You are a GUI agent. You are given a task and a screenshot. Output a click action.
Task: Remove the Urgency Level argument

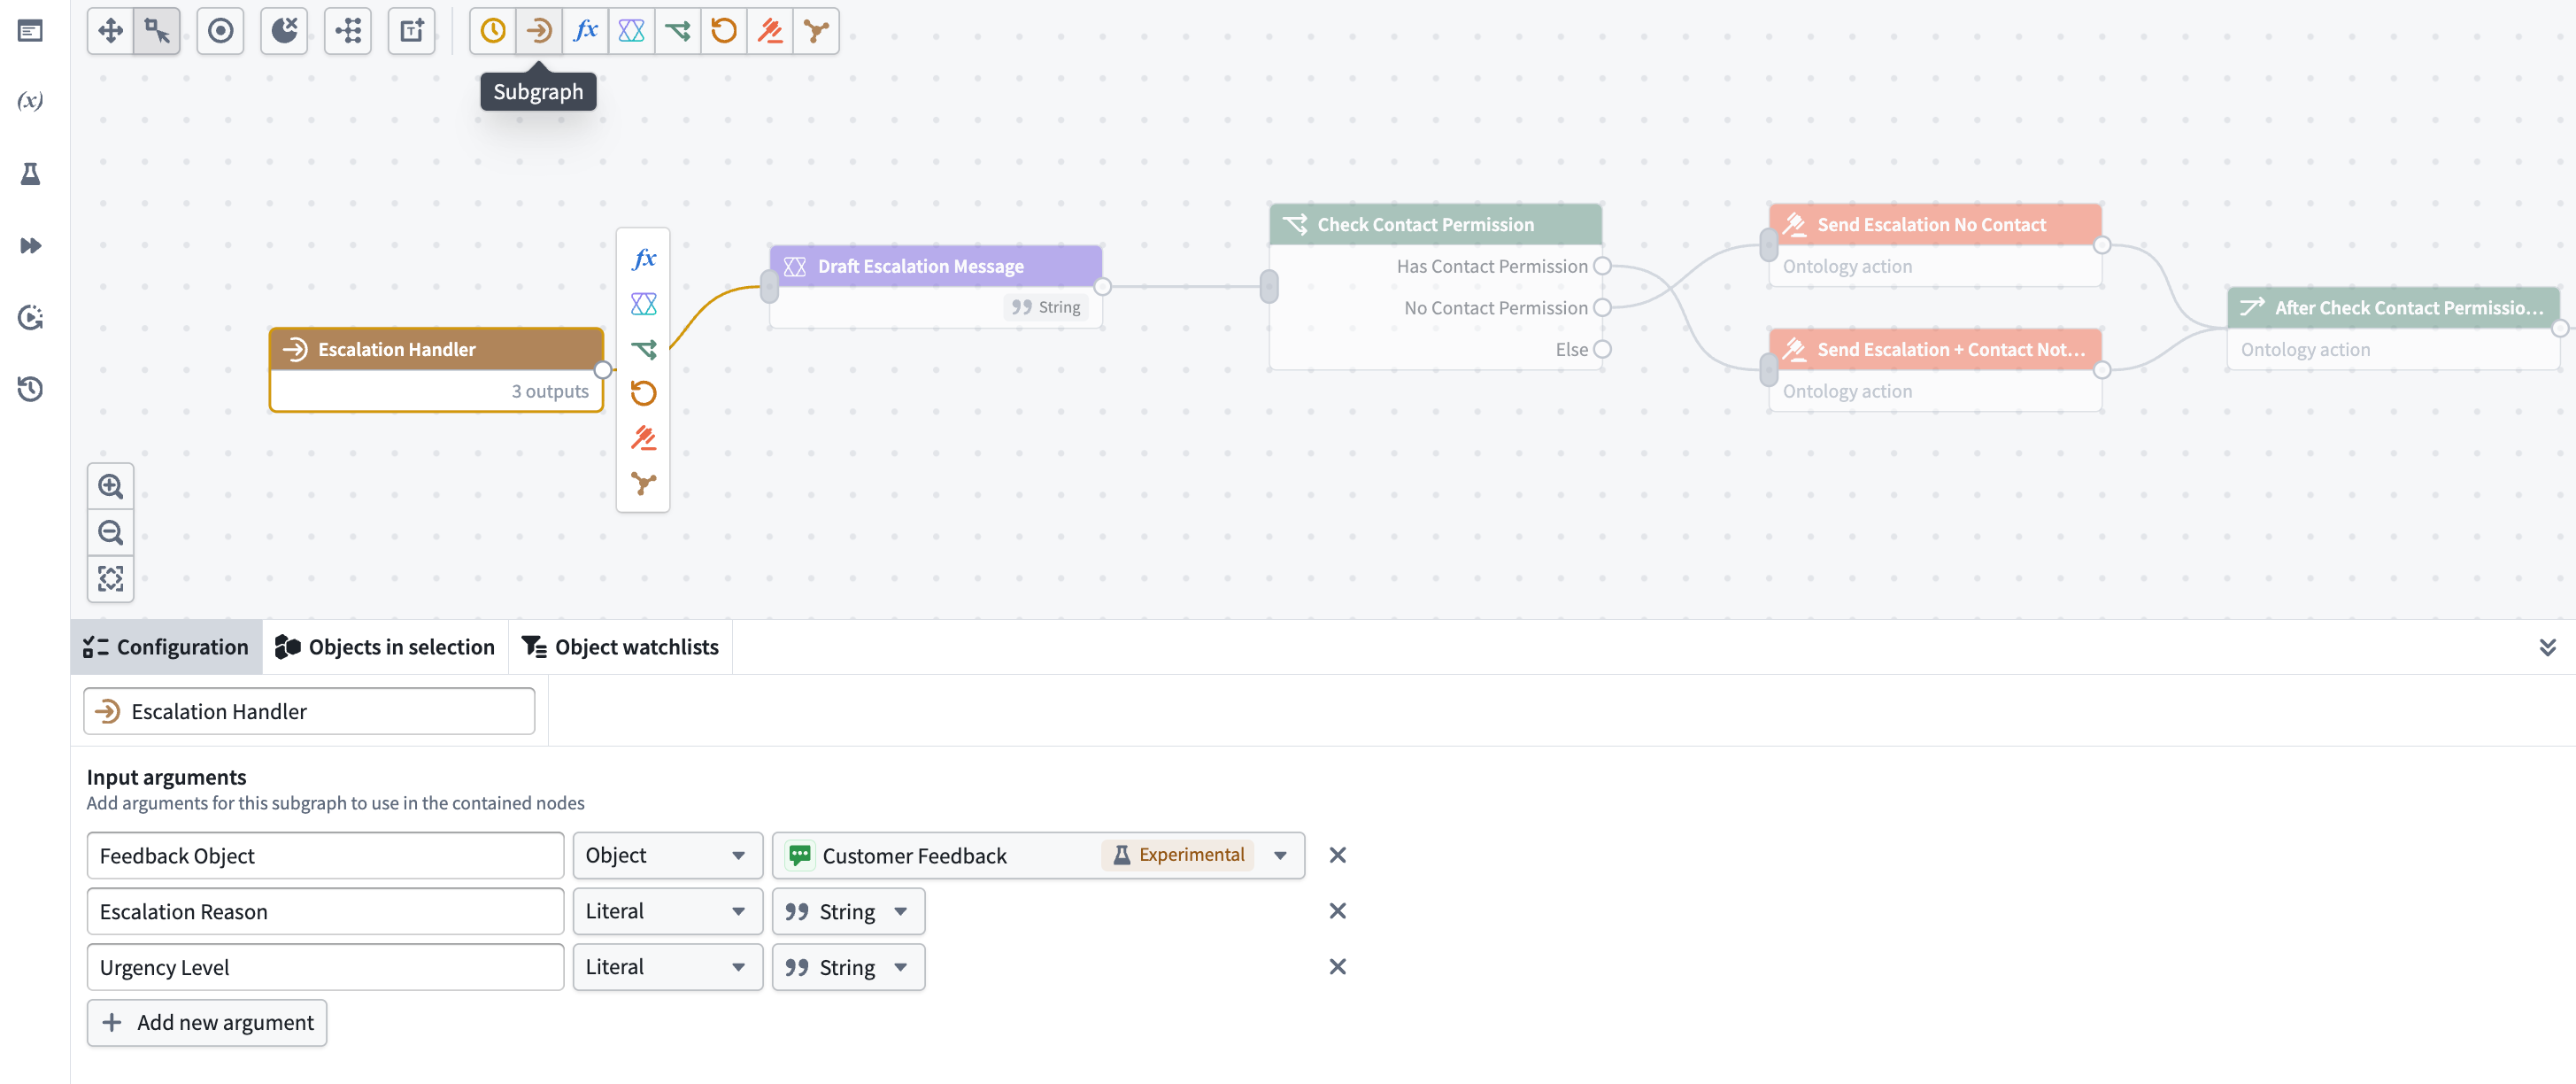[1337, 968]
